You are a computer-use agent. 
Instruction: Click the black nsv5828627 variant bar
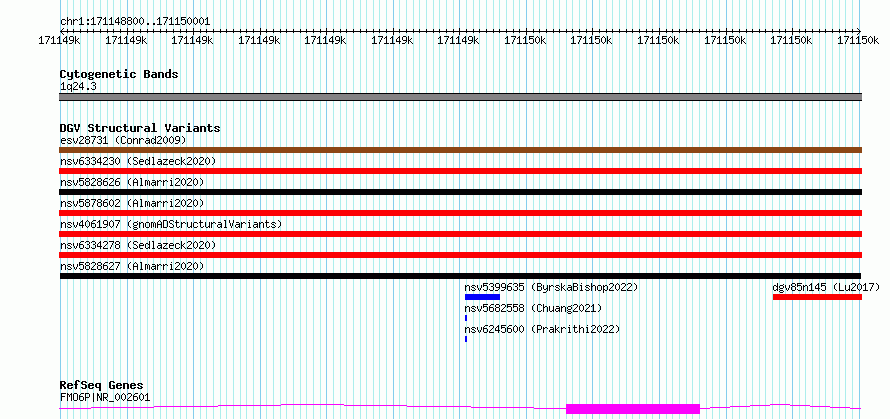tap(460, 276)
